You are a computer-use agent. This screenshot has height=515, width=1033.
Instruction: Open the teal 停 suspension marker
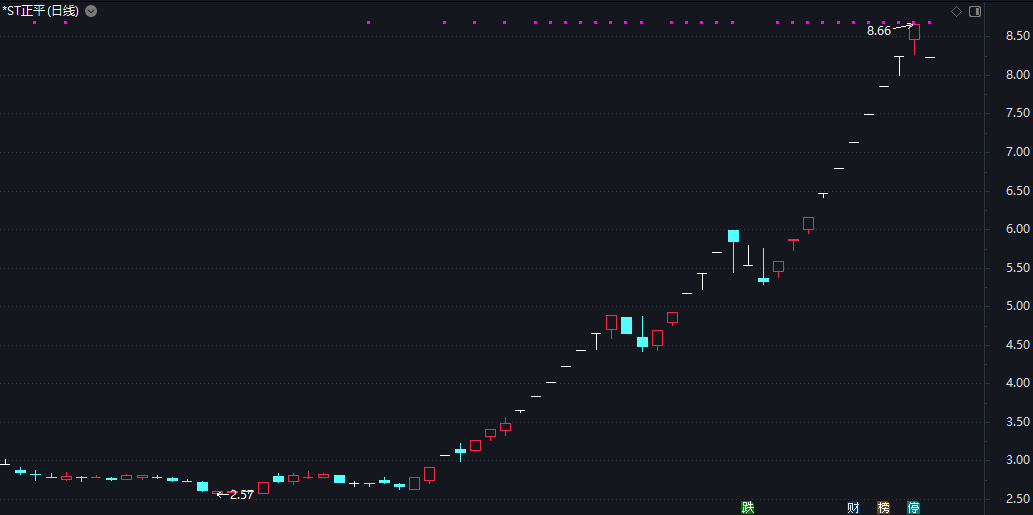(x=914, y=507)
